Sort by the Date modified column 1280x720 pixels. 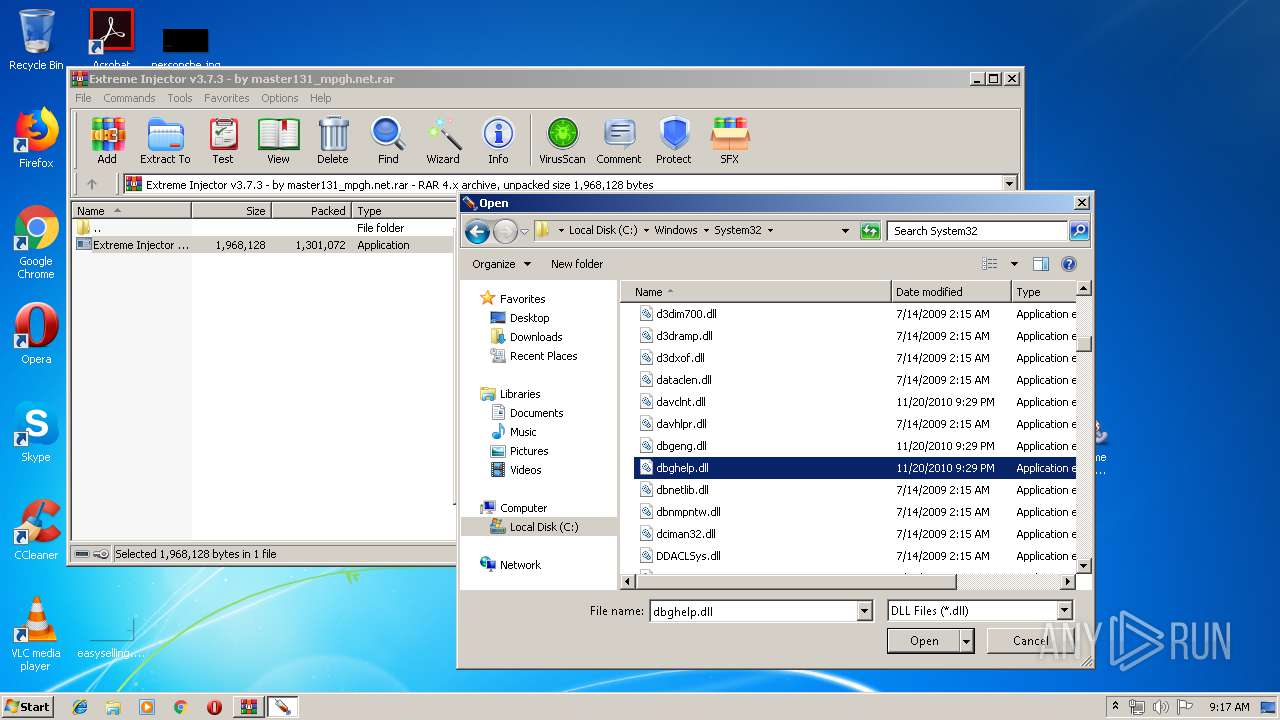point(951,292)
